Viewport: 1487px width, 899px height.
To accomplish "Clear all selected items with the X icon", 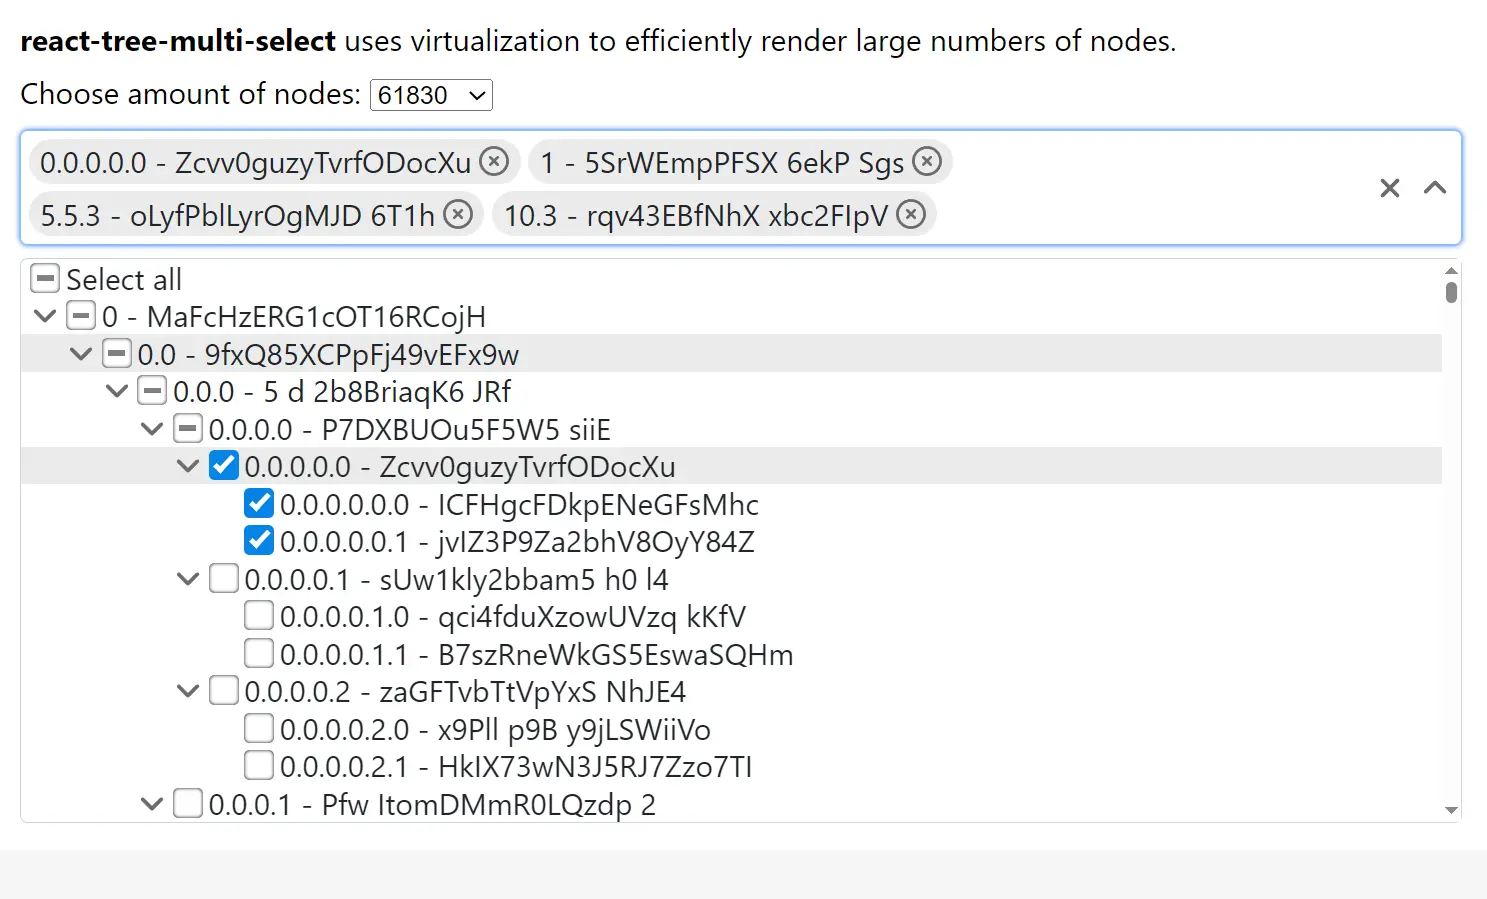I will 1389,188.
